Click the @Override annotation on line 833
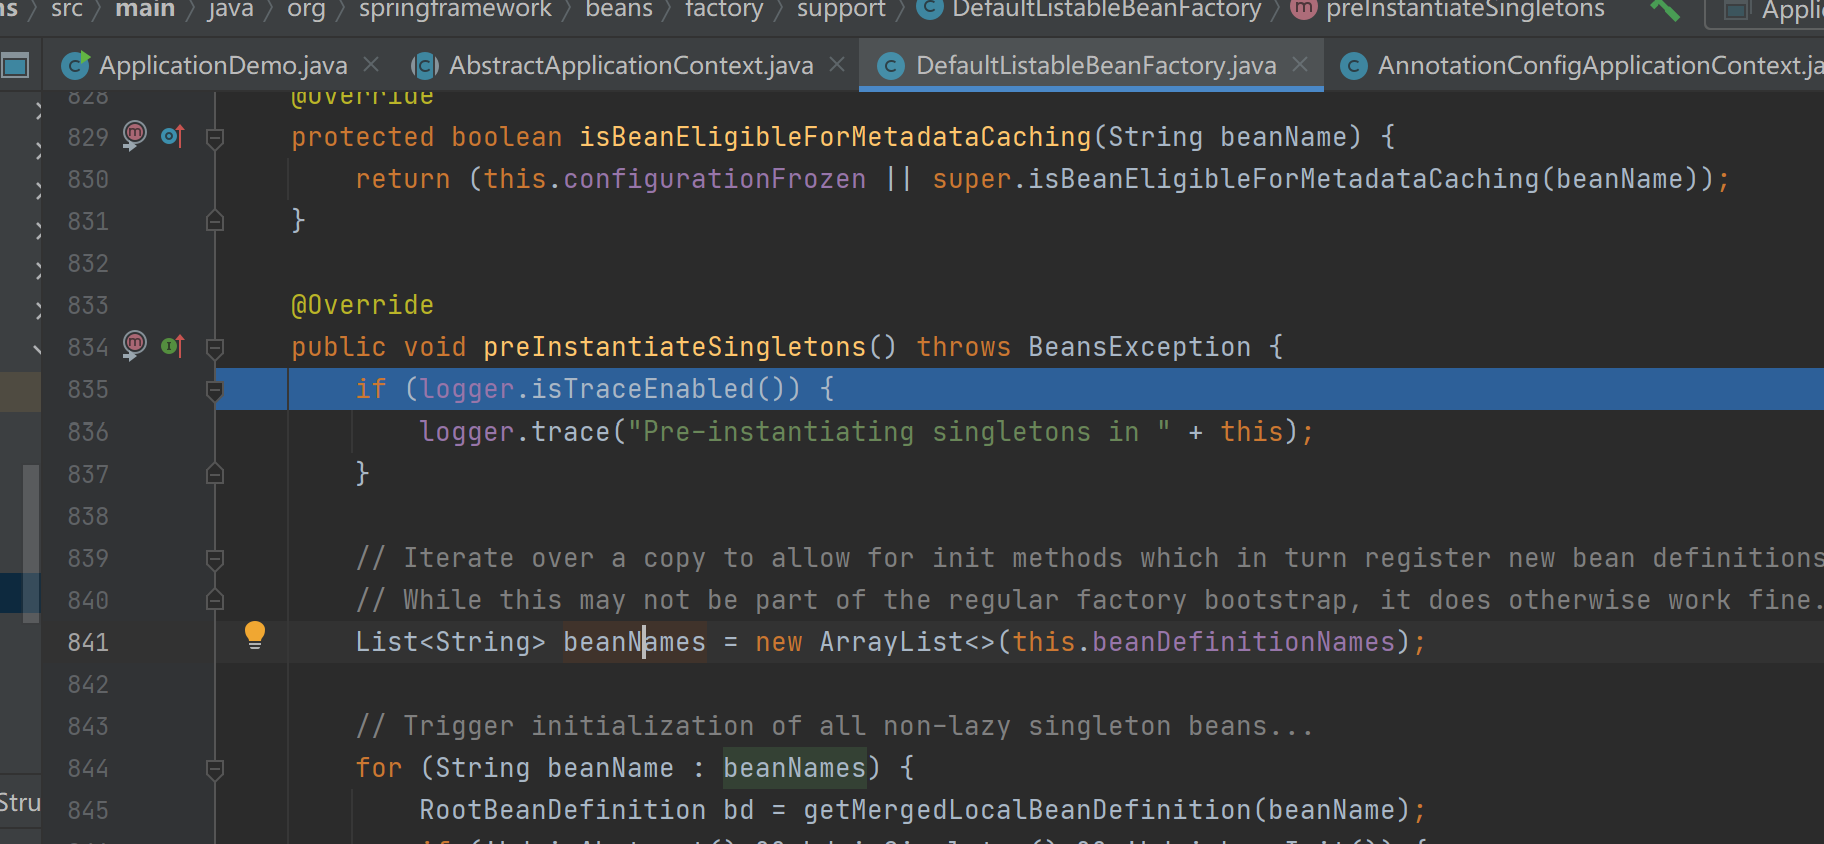Screen dimensions: 1824x844 tap(362, 305)
